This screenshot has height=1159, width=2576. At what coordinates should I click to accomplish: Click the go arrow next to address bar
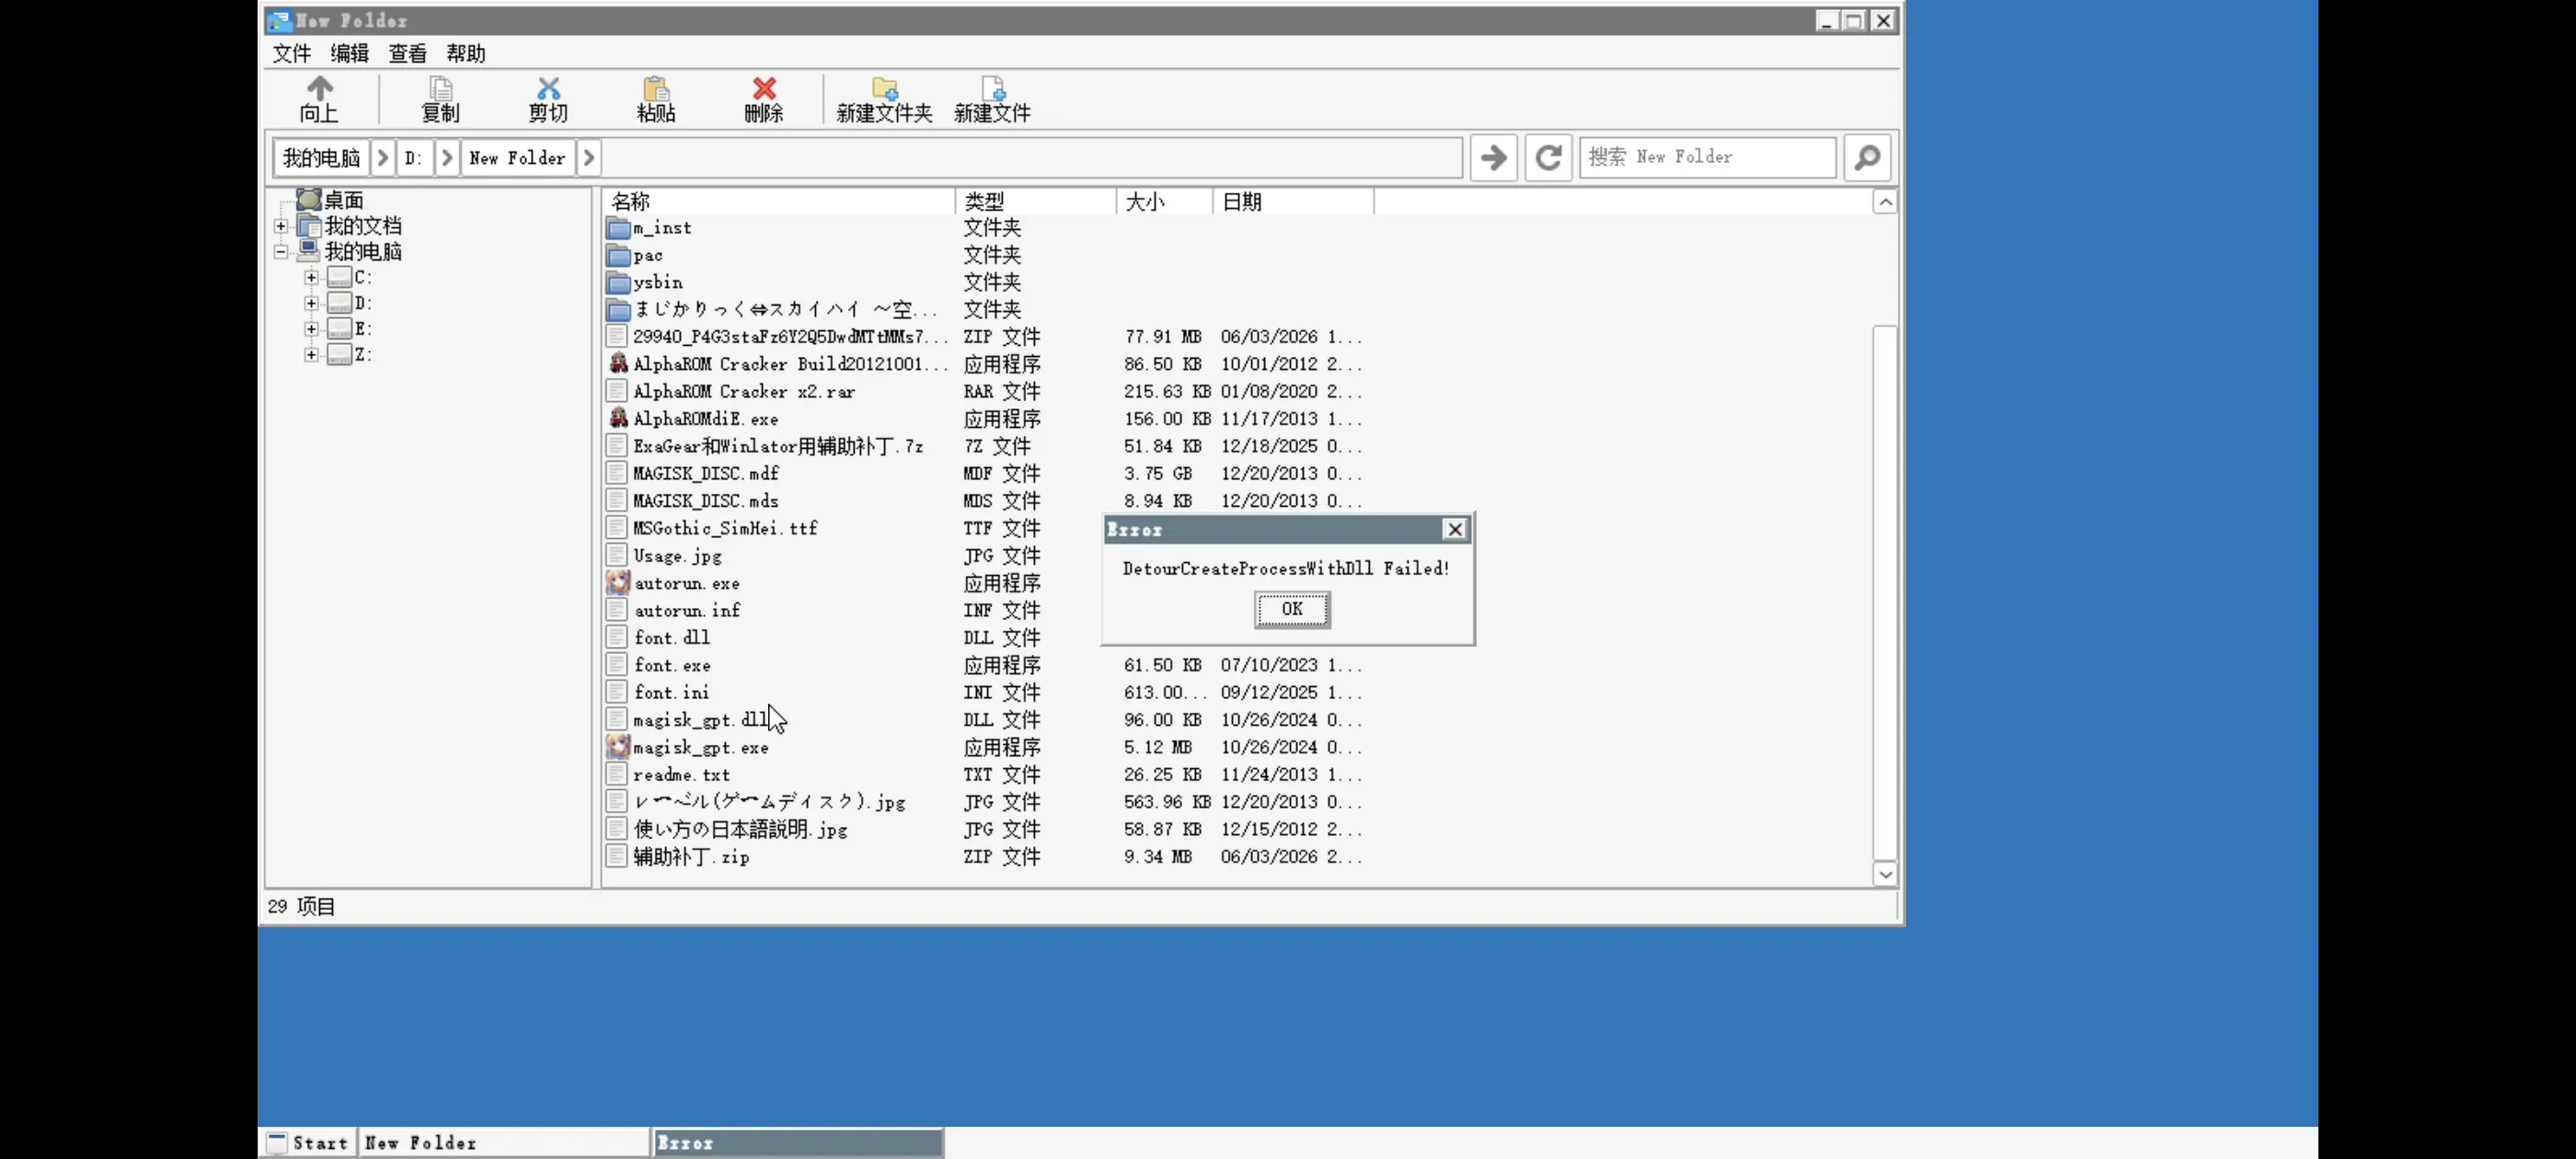click(x=1493, y=157)
